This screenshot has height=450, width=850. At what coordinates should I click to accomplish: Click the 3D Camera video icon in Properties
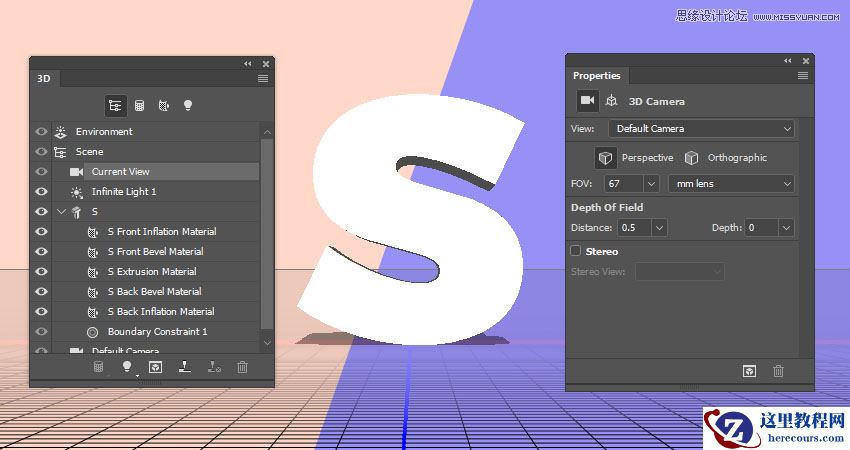tap(587, 101)
